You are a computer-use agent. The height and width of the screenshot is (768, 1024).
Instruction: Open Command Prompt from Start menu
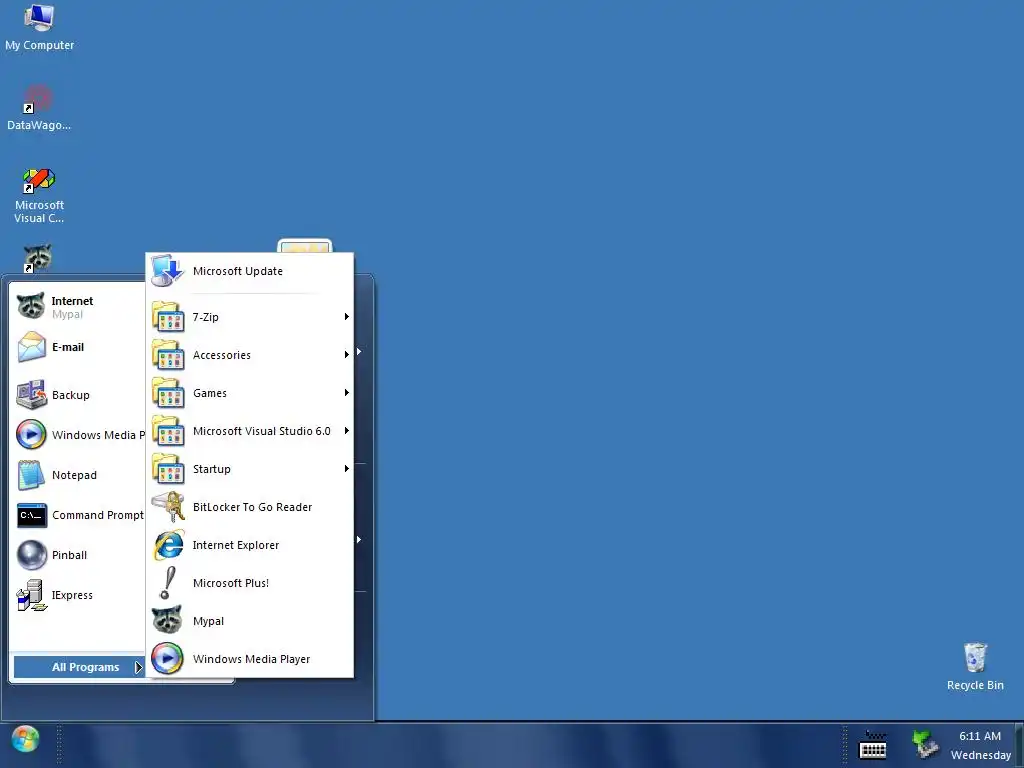point(77,515)
